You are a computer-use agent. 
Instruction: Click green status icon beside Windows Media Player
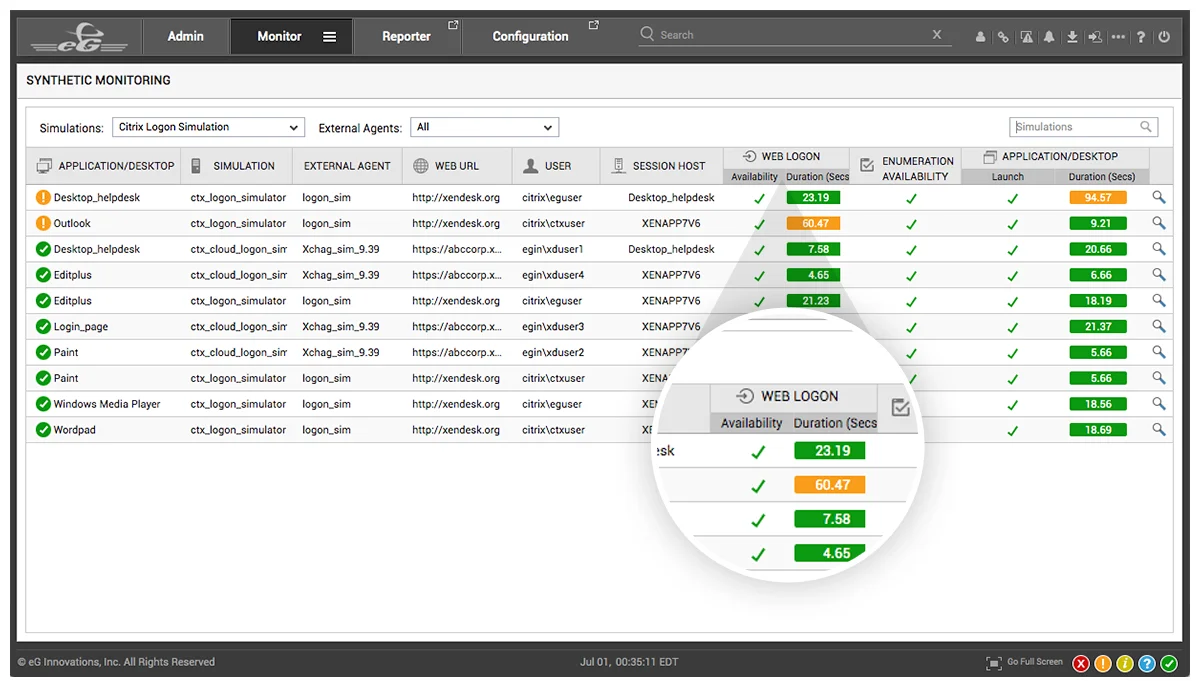point(43,404)
